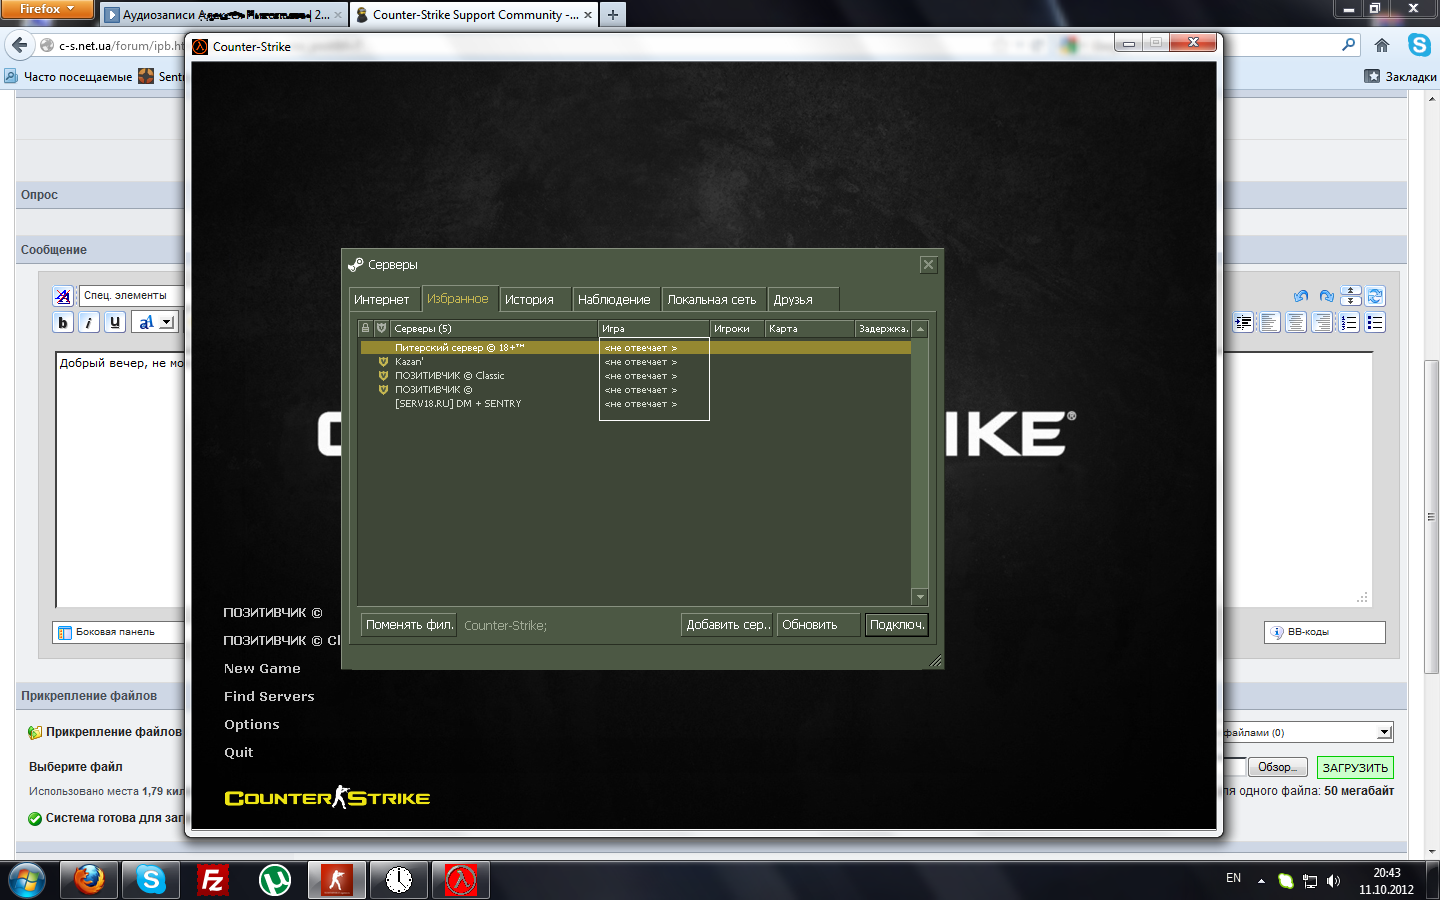Click the redo arrow in forum editor
This screenshot has height=900, width=1440.
tap(1326, 296)
